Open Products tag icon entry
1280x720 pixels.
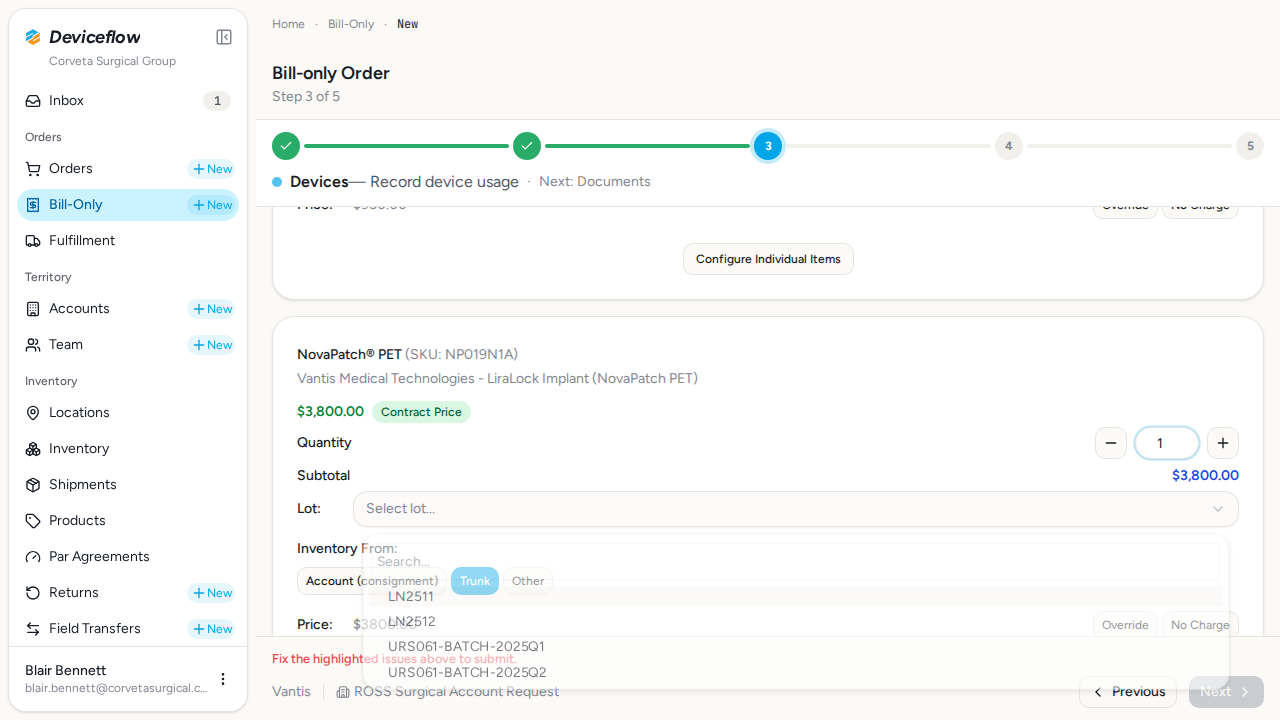(x=128, y=521)
